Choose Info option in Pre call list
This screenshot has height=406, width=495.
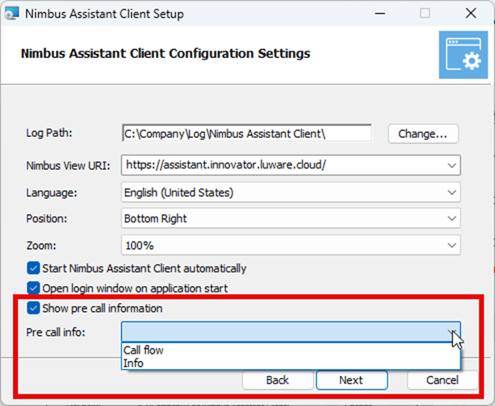coord(291,363)
